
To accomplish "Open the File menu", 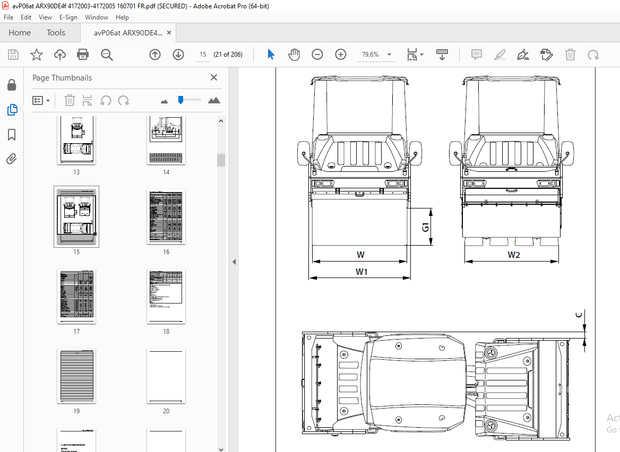I will pyautogui.click(x=8, y=17).
